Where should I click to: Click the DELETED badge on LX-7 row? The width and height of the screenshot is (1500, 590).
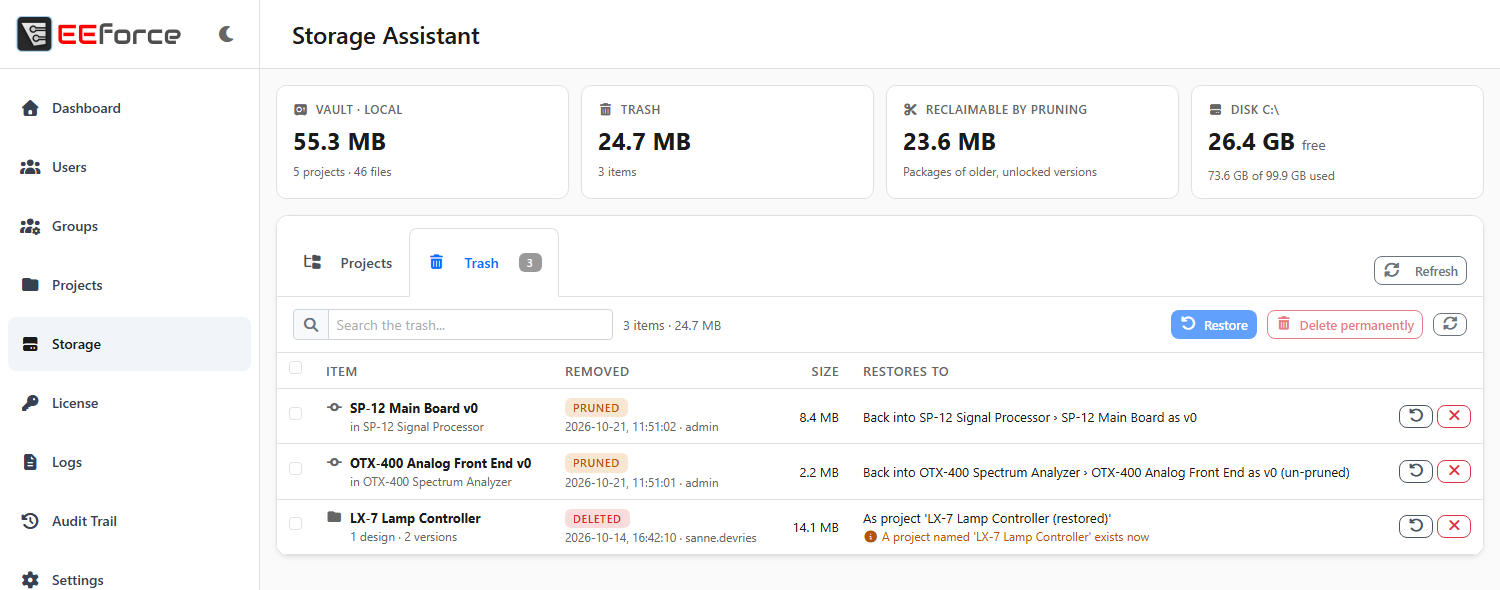coord(597,519)
